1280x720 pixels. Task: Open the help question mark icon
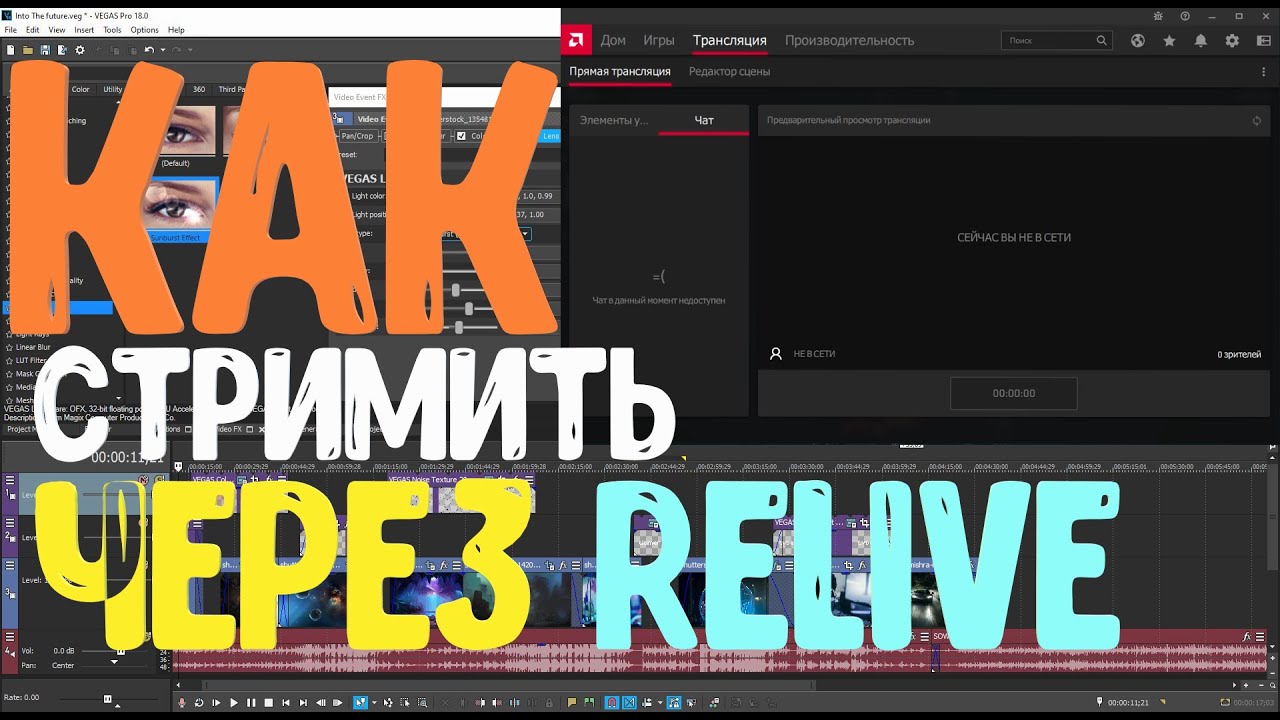pos(1185,16)
